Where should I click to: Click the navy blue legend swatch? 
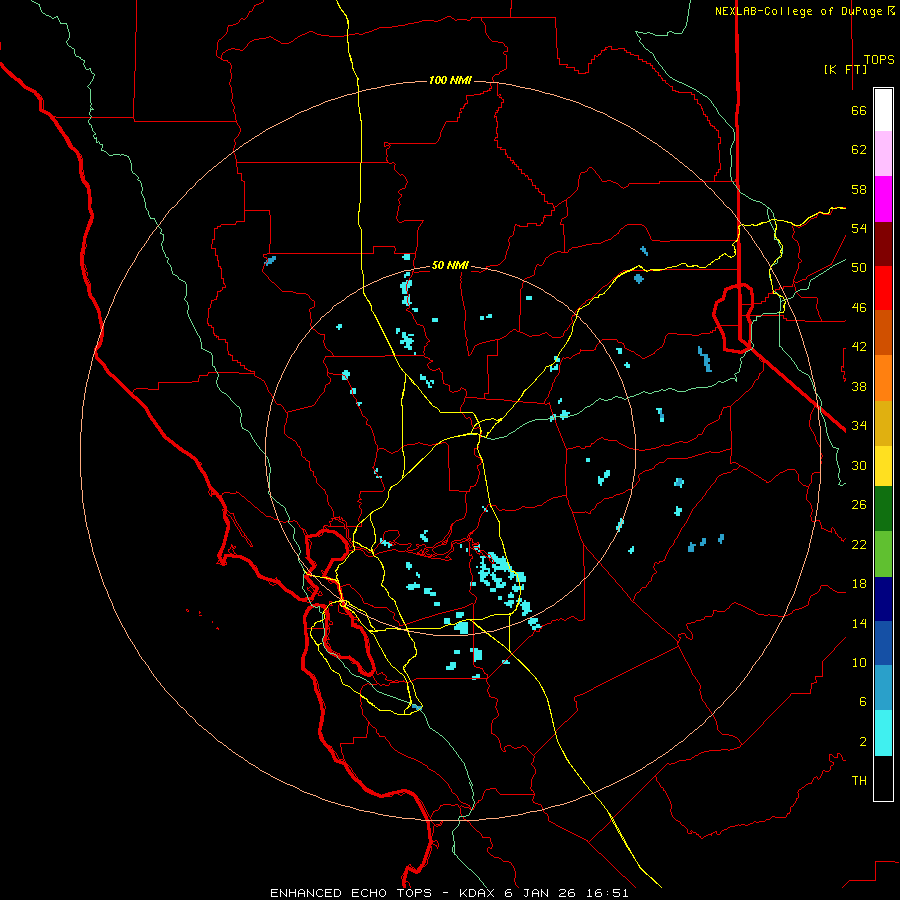click(x=883, y=599)
